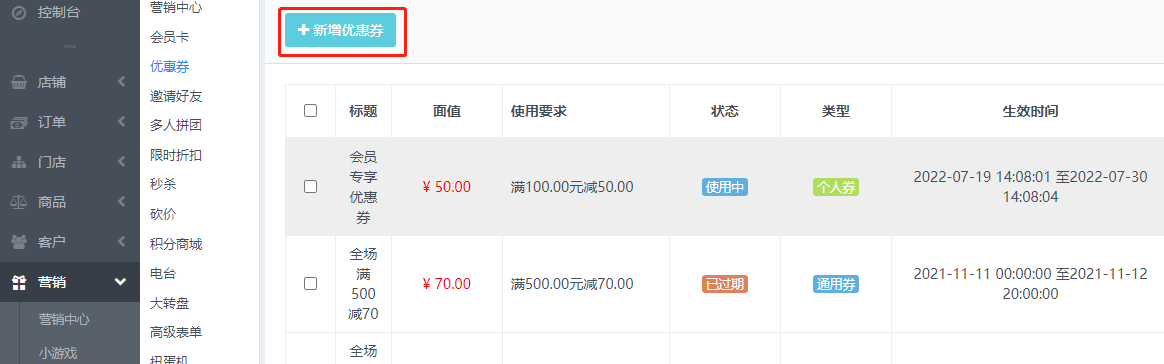
Task: Click the 客户 customers group icon
Action: [x=19, y=242]
